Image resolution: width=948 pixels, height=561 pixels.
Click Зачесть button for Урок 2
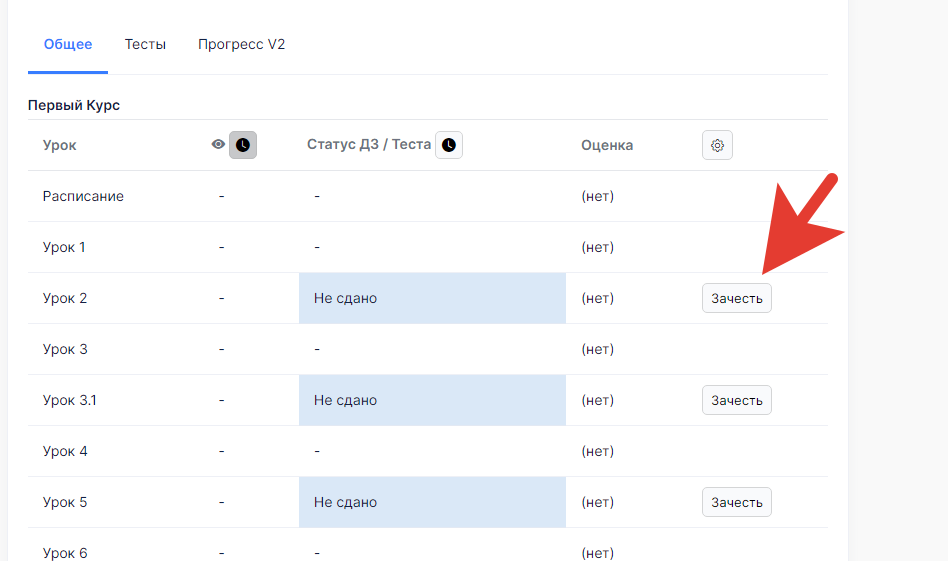(736, 298)
